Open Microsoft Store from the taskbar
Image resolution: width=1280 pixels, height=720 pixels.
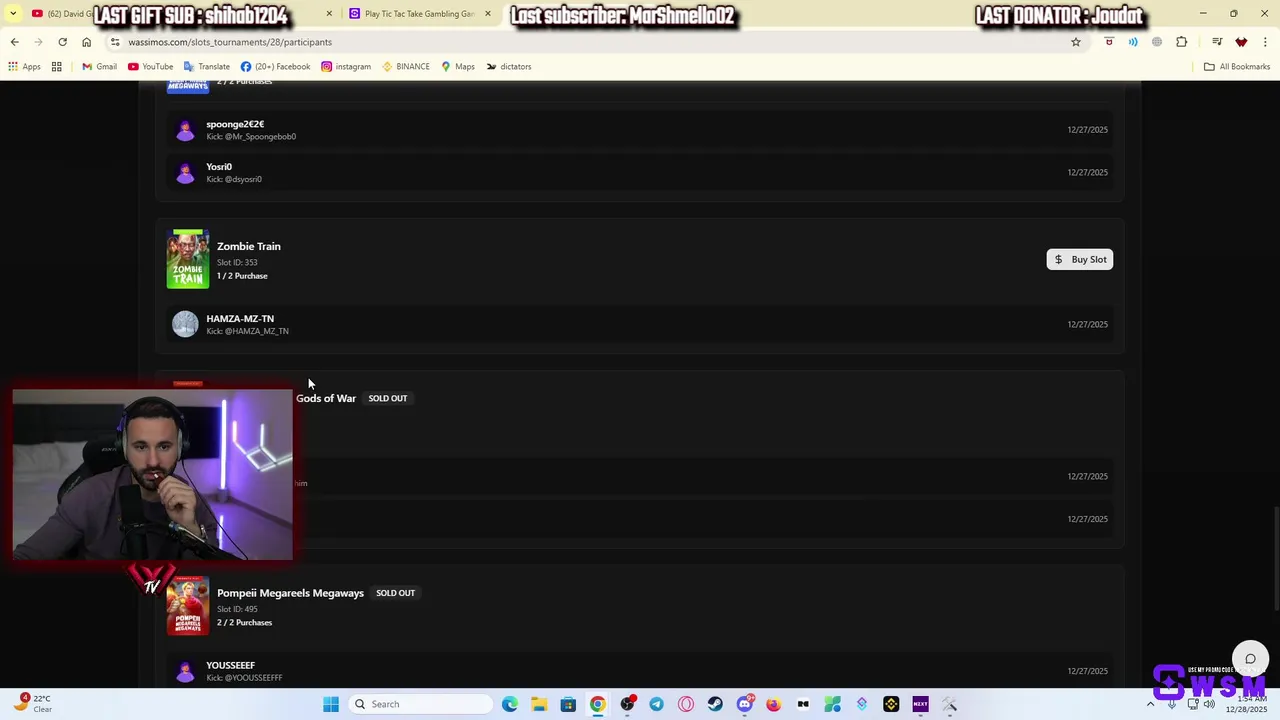(568, 704)
